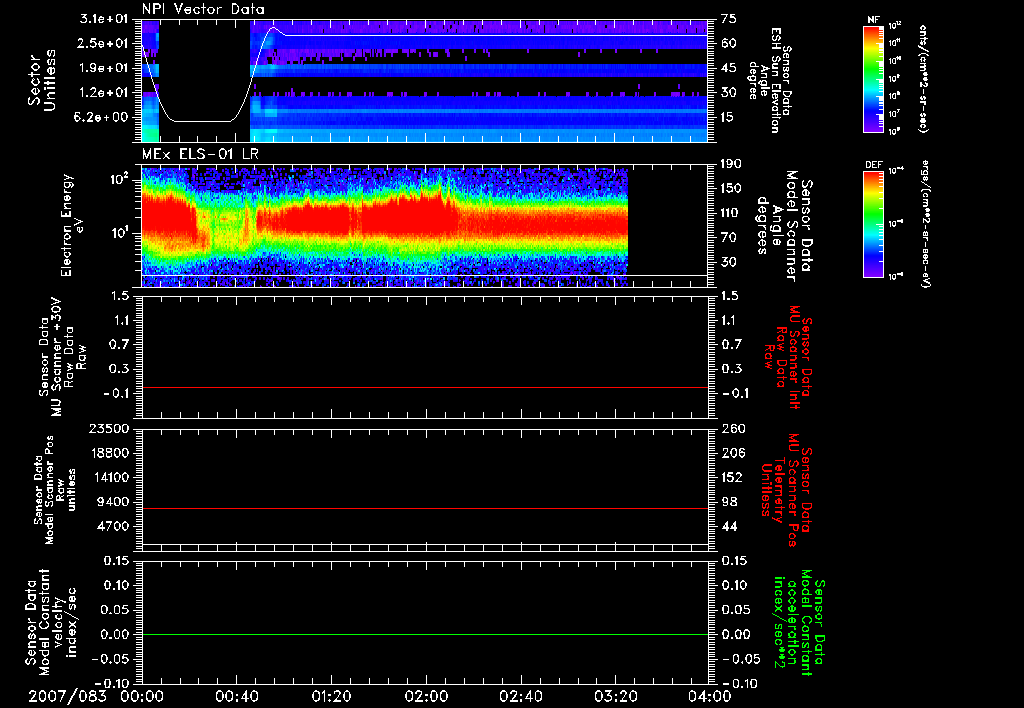Click the red MU Scanner Pos Telemetry label
Screen dimensions: 1024x708
pyautogui.click(x=787, y=490)
